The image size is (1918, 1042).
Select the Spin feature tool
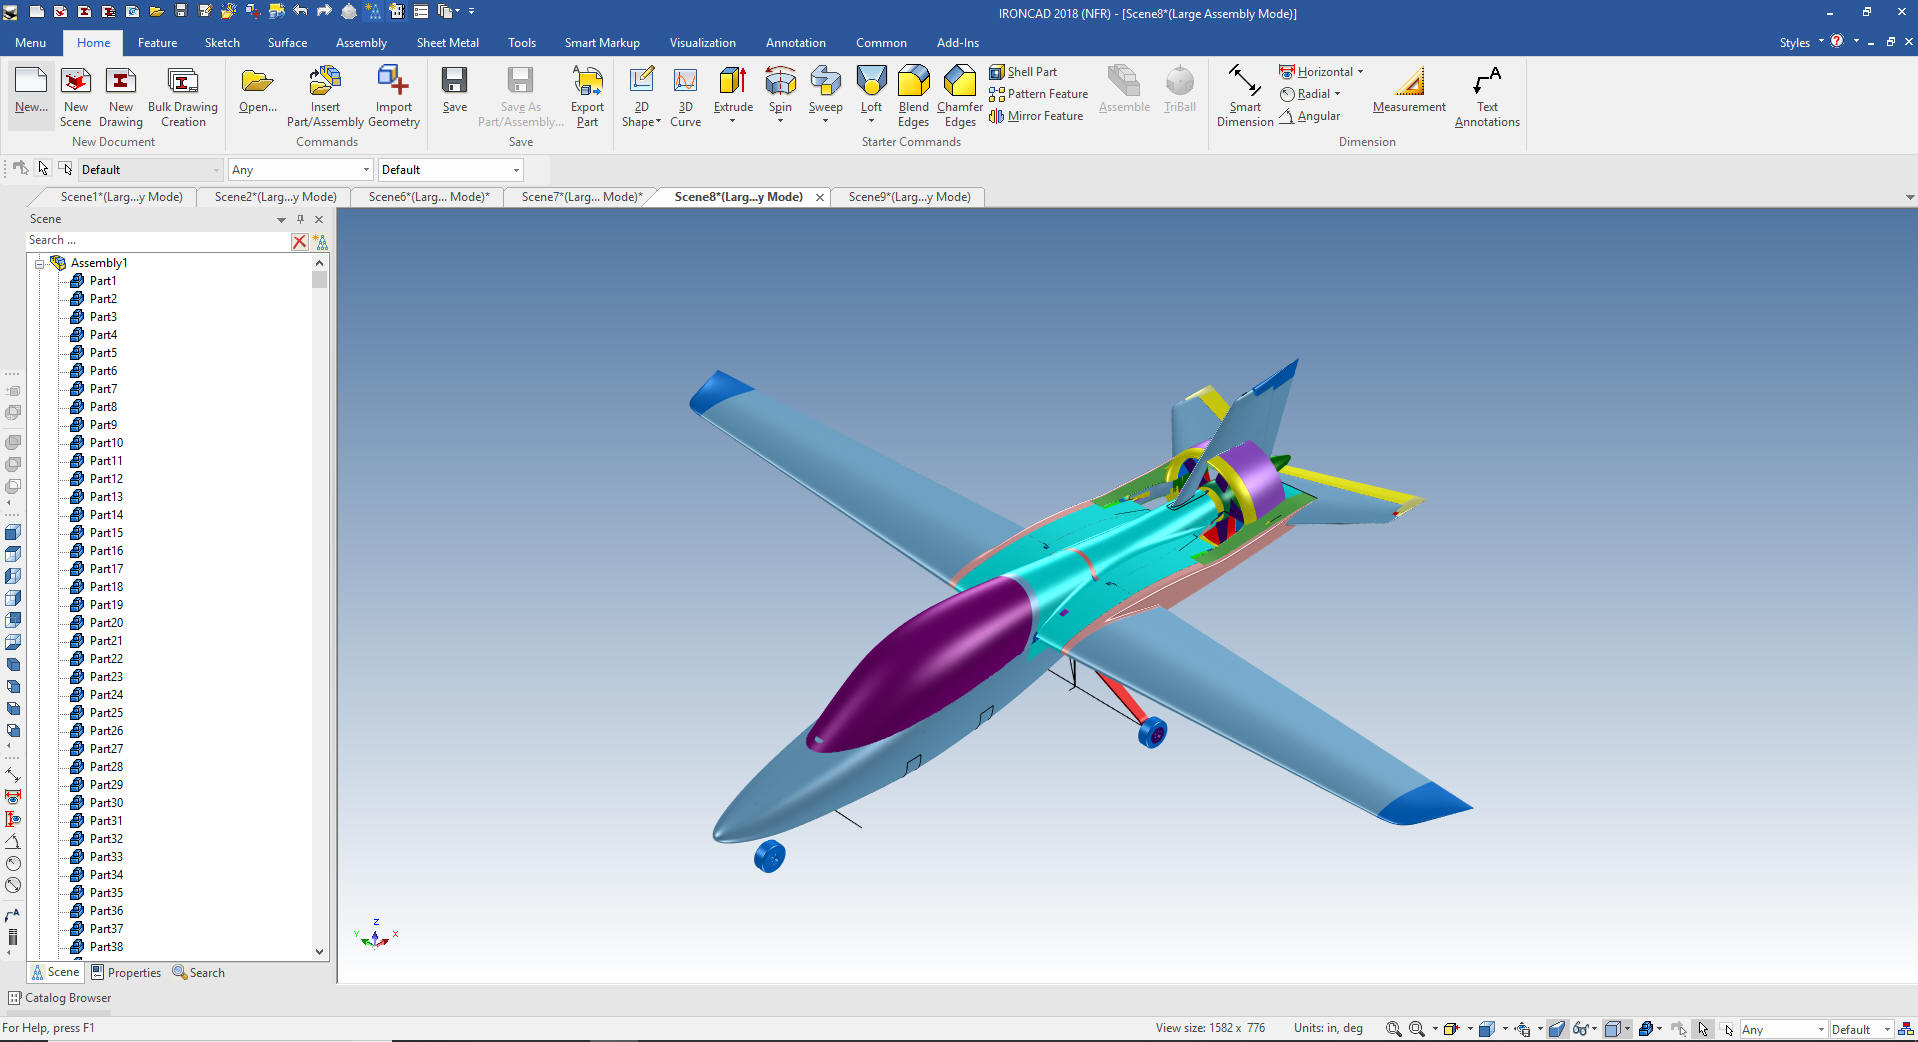point(780,82)
